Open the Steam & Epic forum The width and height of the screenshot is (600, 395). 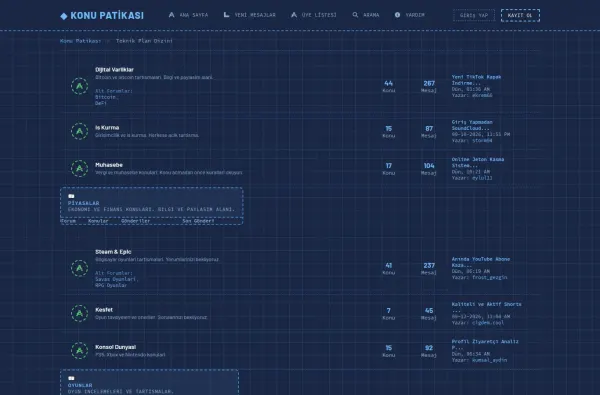[113, 252]
